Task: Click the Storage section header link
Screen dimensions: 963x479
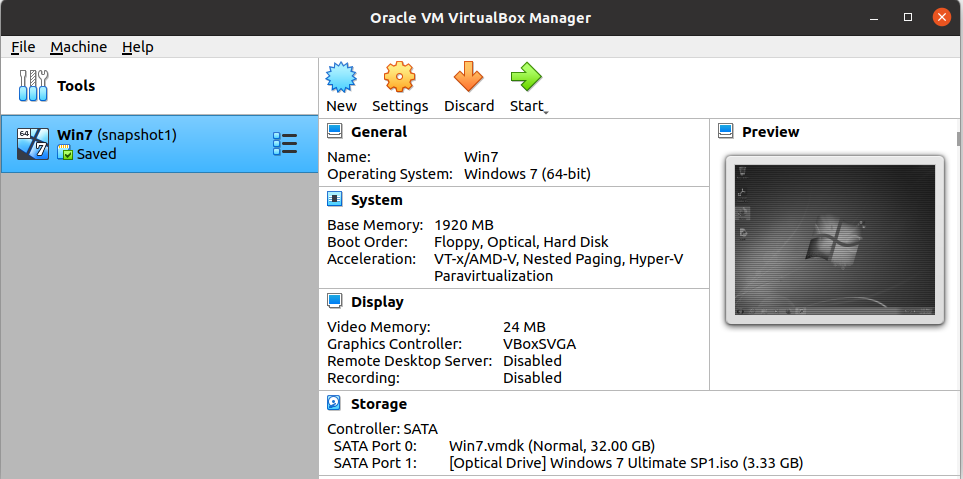Action: click(x=379, y=404)
